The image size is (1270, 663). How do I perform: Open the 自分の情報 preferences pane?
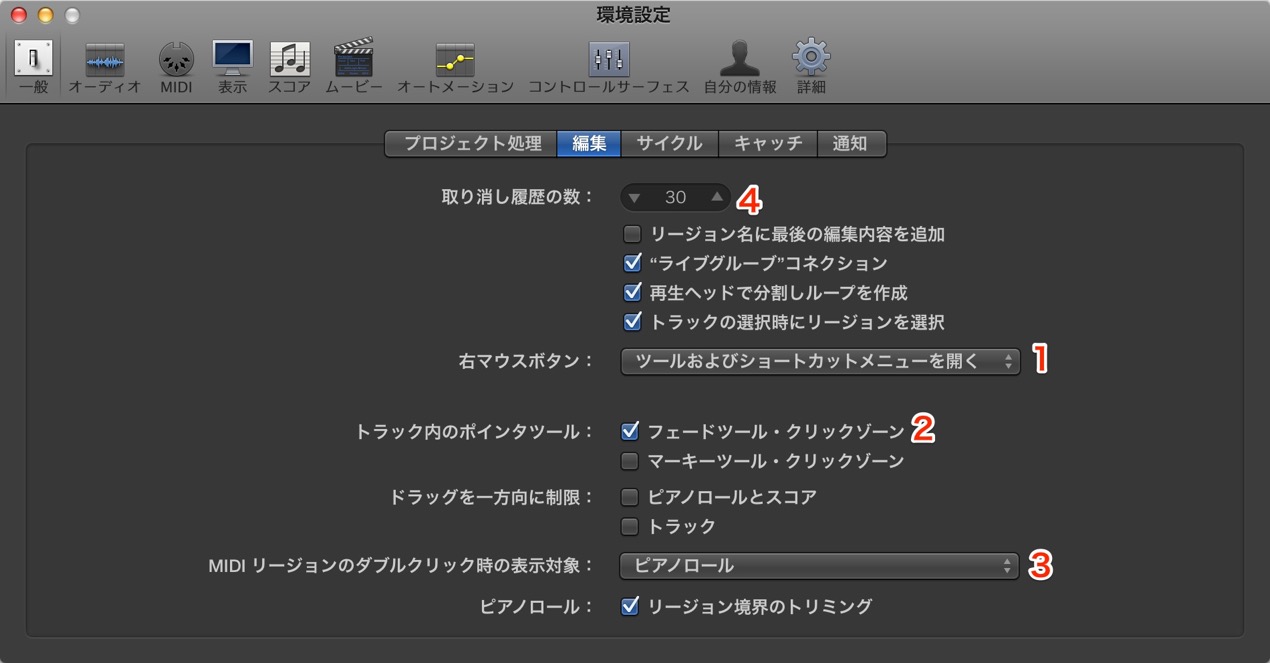pos(740,67)
